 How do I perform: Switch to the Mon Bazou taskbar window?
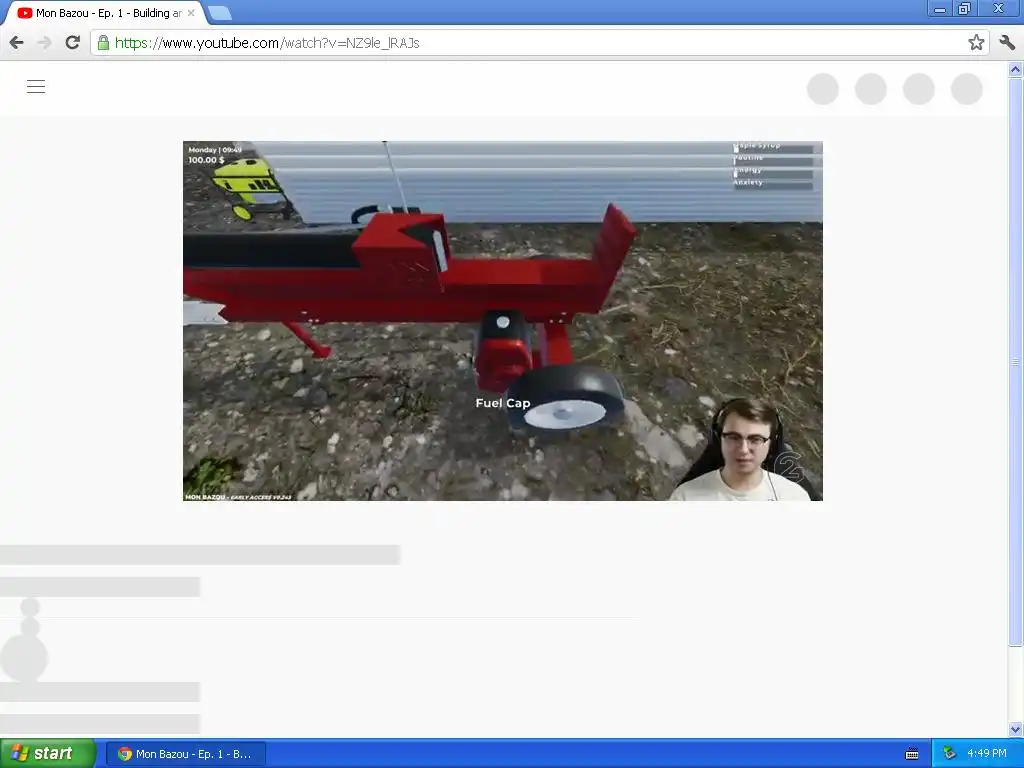185,754
